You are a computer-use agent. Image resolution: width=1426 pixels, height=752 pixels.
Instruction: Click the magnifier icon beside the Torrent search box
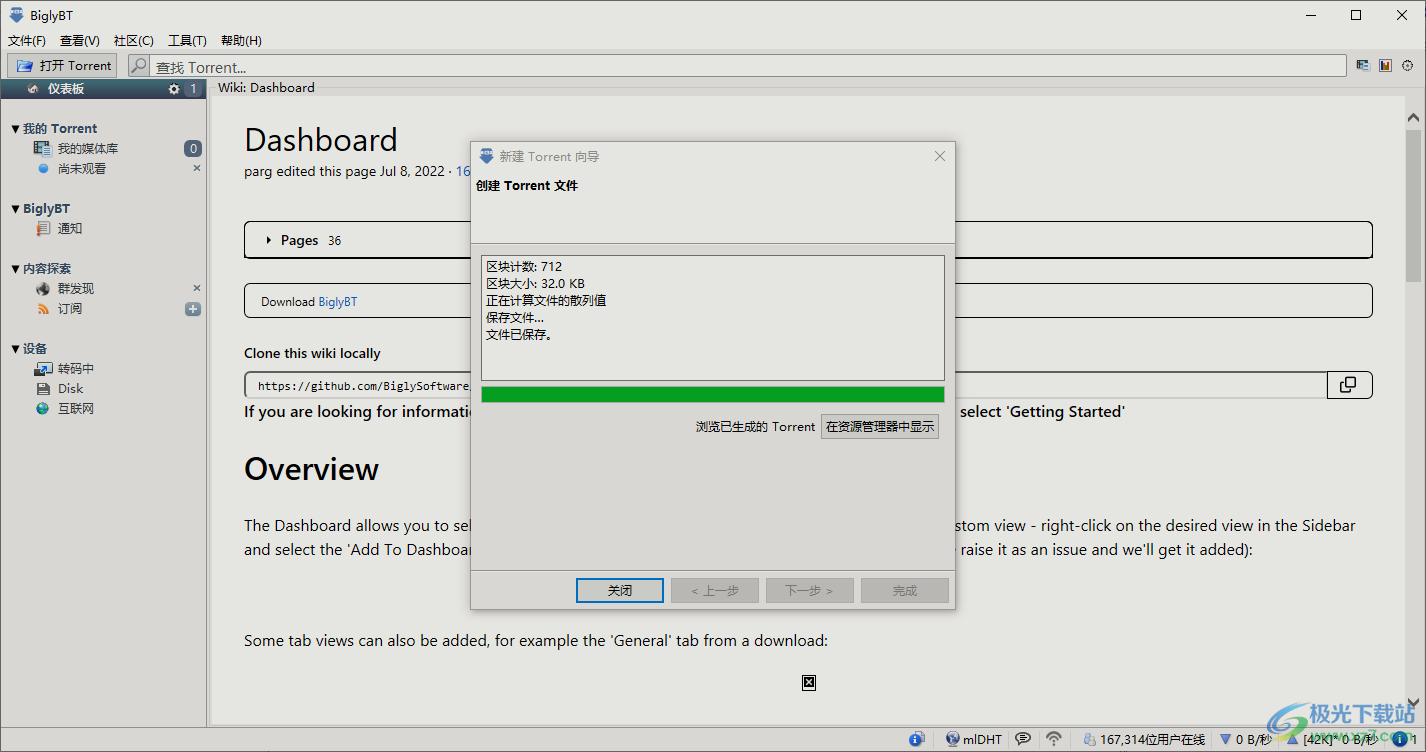pos(139,66)
